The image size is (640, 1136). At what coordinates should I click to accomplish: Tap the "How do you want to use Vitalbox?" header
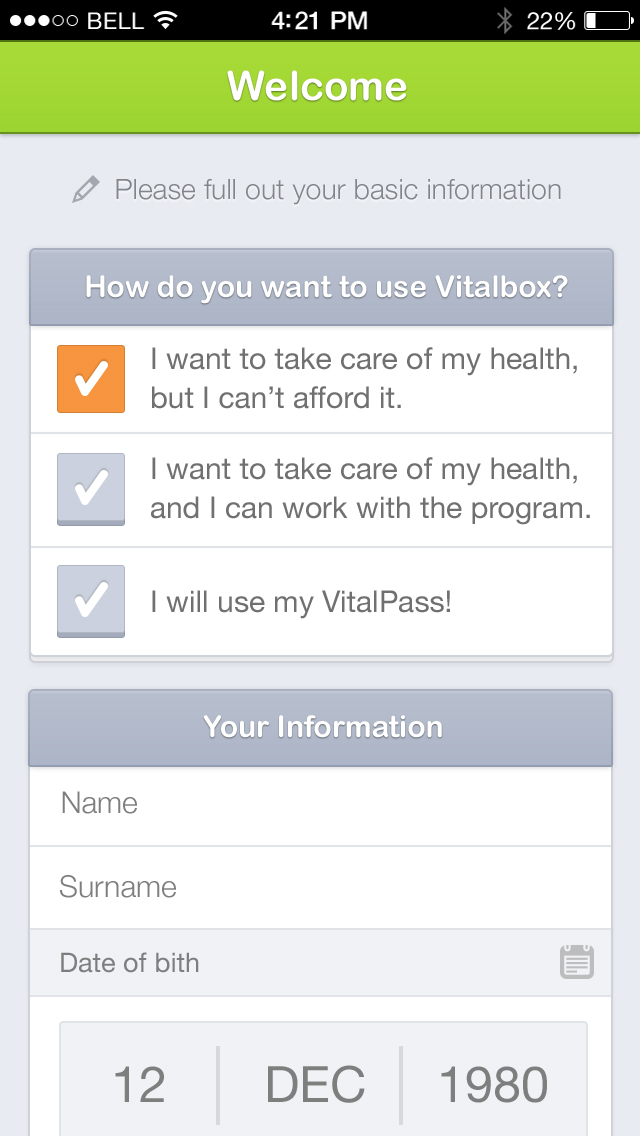(x=326, y=288)
